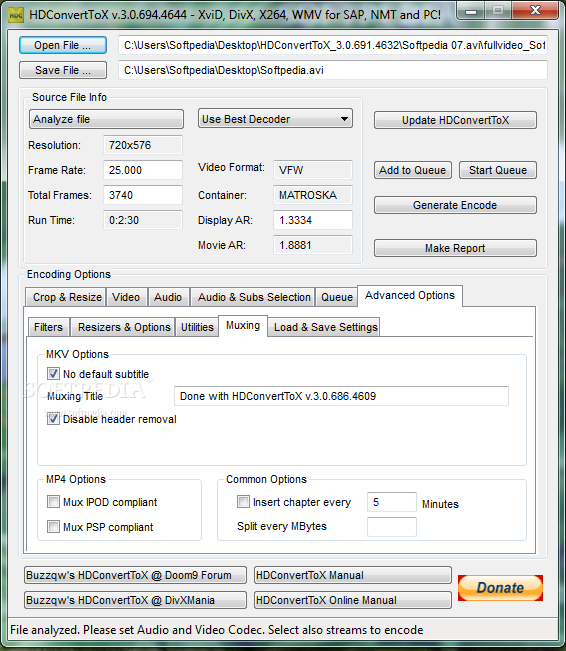Open Buzzqw's HDConvertToX @ DivXMania
Viewport: 566px width, 651px height.
click(135, 600)
